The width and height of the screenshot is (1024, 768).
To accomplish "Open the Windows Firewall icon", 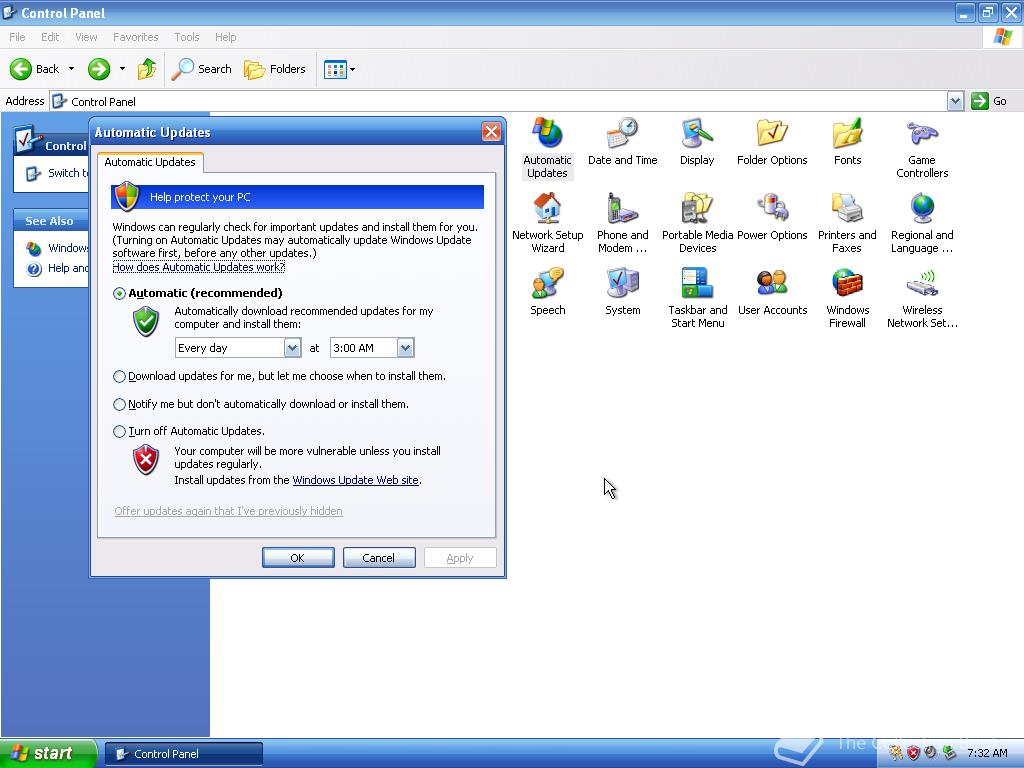I will tap(847, 298).
